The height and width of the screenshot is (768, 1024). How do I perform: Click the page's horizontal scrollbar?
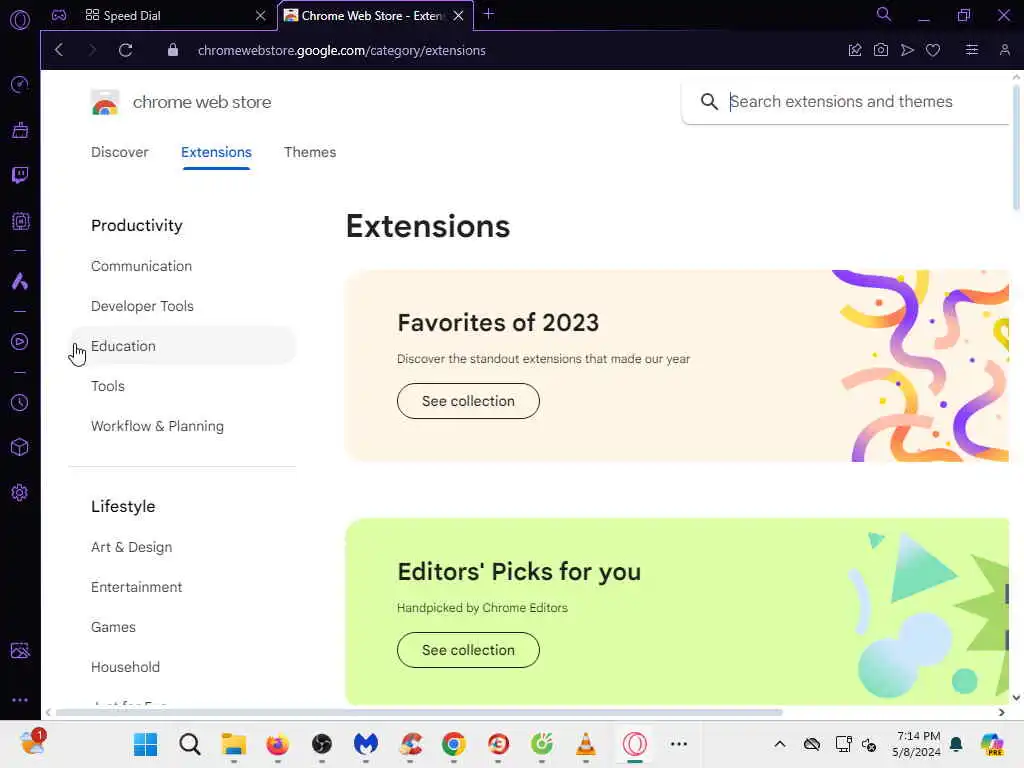[419, 712]
